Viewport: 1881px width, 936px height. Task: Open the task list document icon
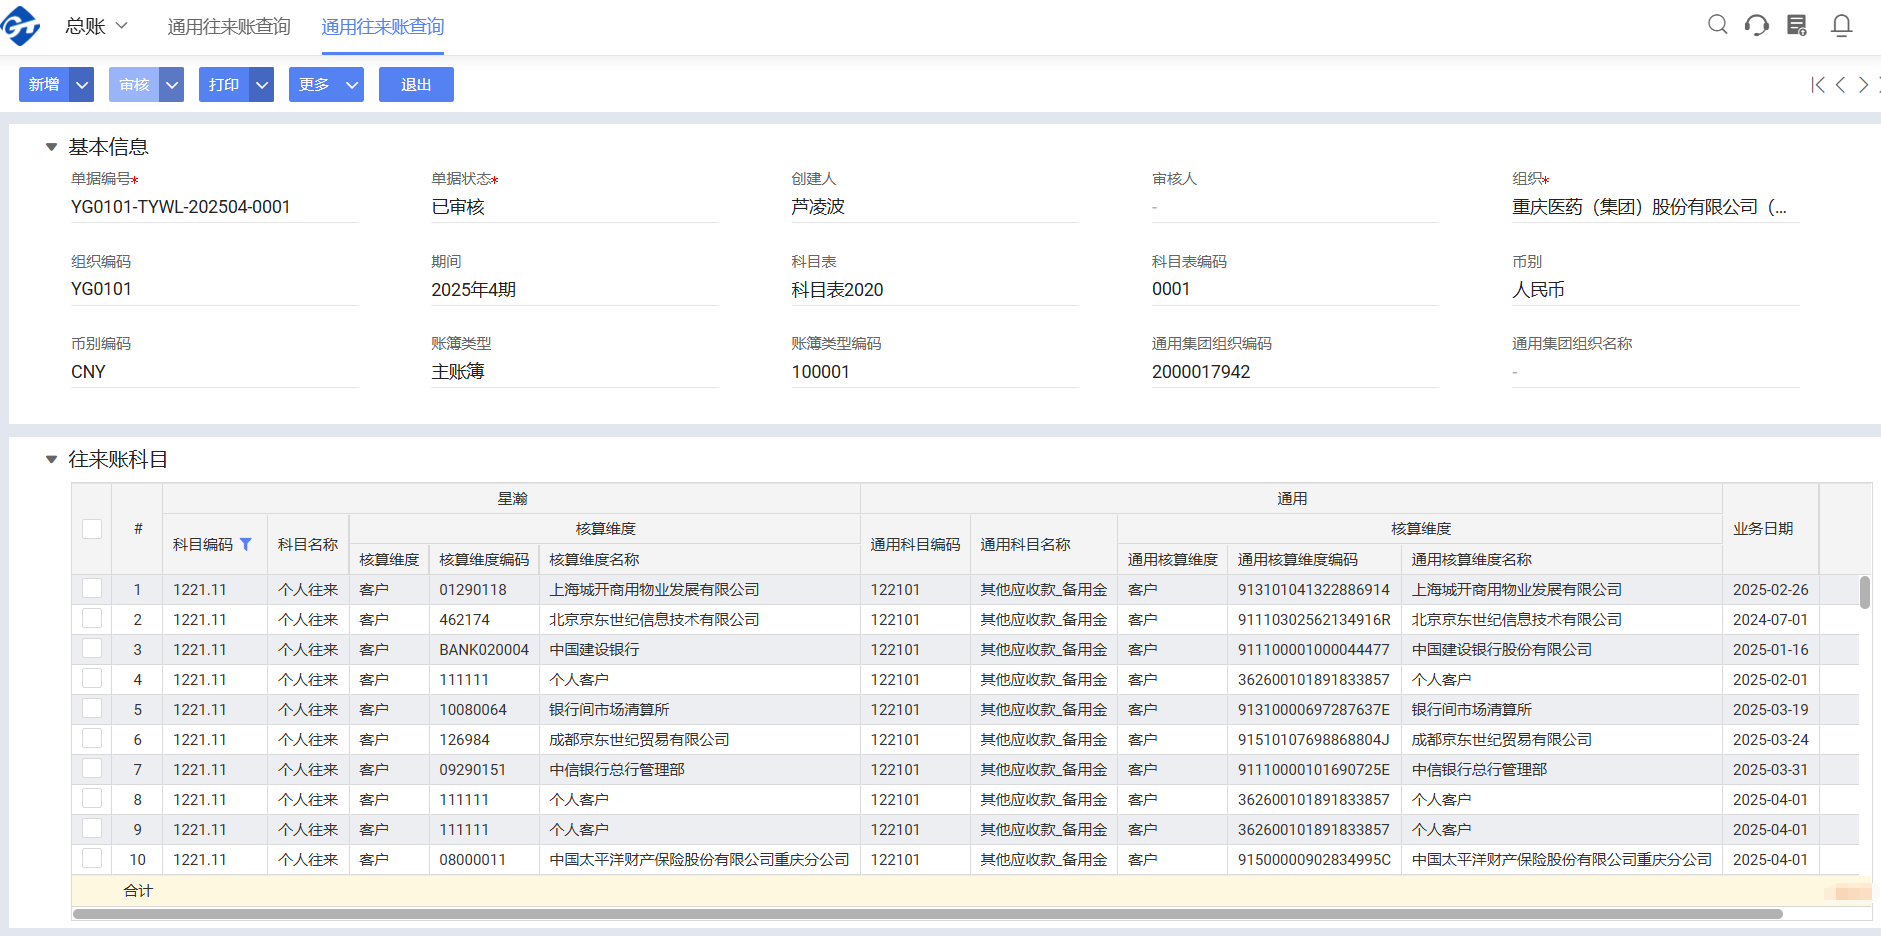pos(1797,25)
